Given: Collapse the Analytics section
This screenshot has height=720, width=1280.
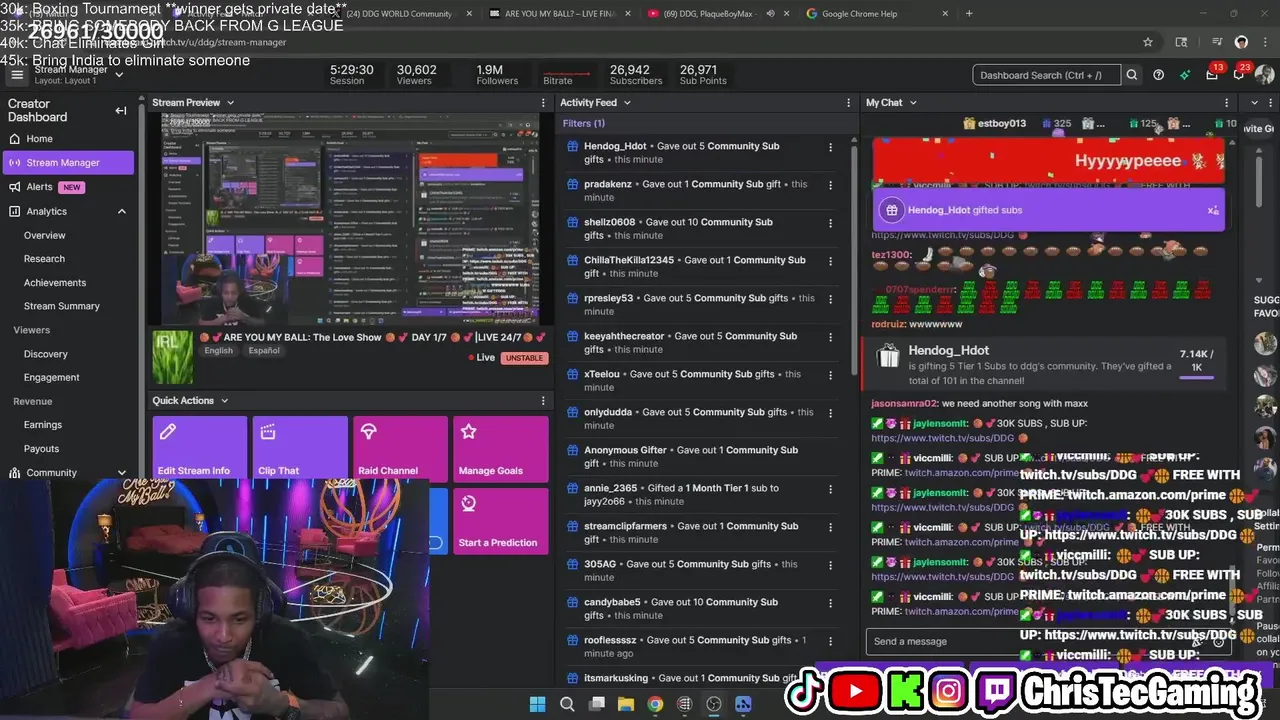Looking at the screenshot, I should [x=122, y=211].
